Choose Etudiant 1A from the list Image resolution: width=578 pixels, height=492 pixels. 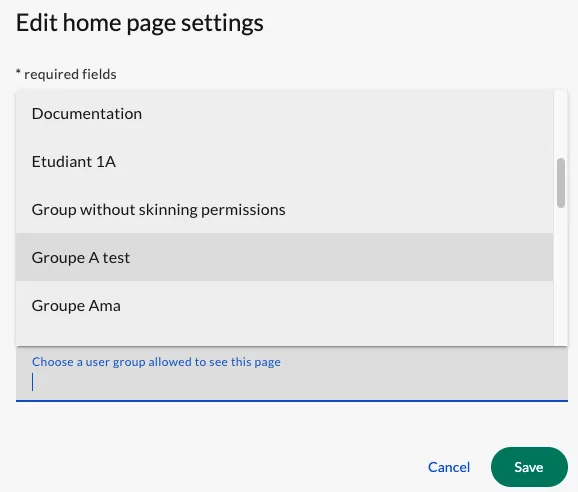click(x=284, y=161)
